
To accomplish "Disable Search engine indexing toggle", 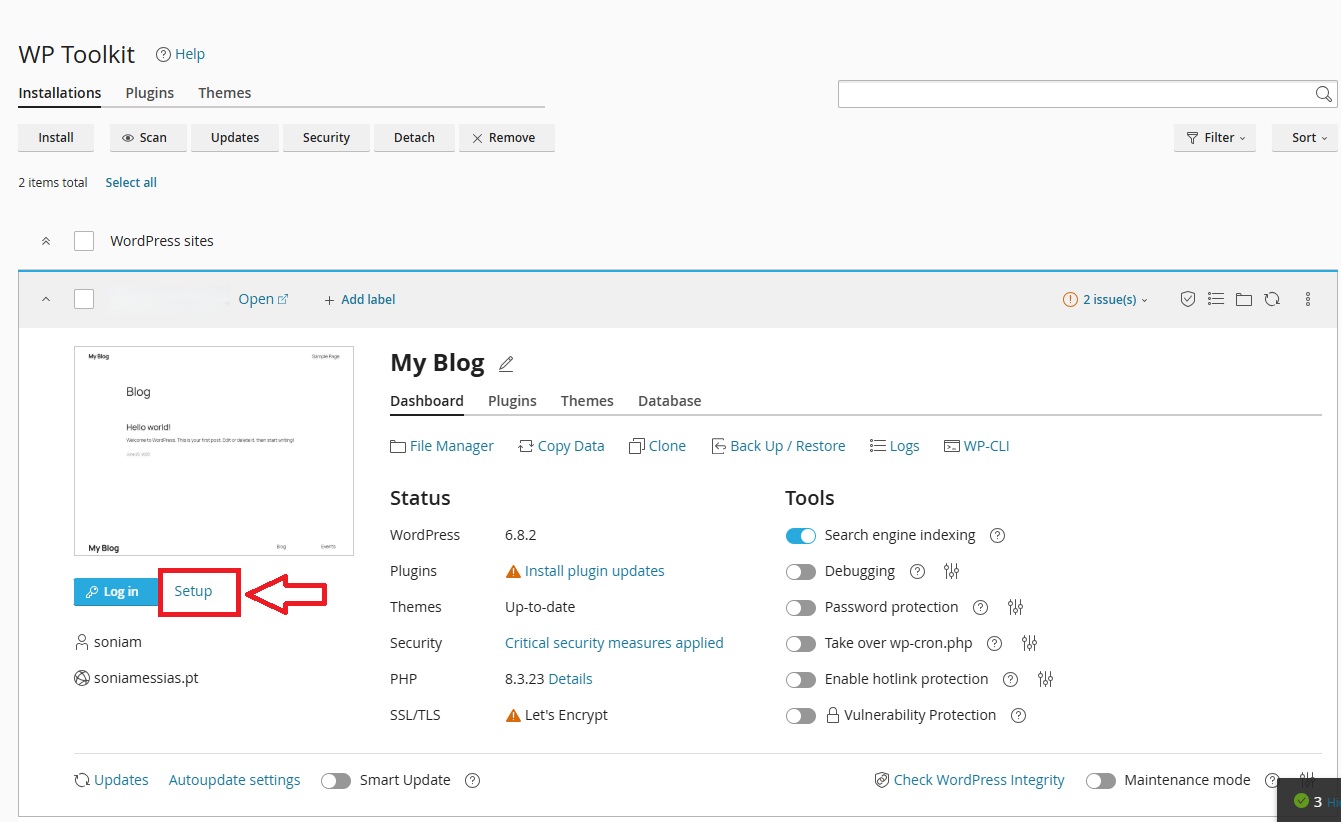I will tap(801, 535).
